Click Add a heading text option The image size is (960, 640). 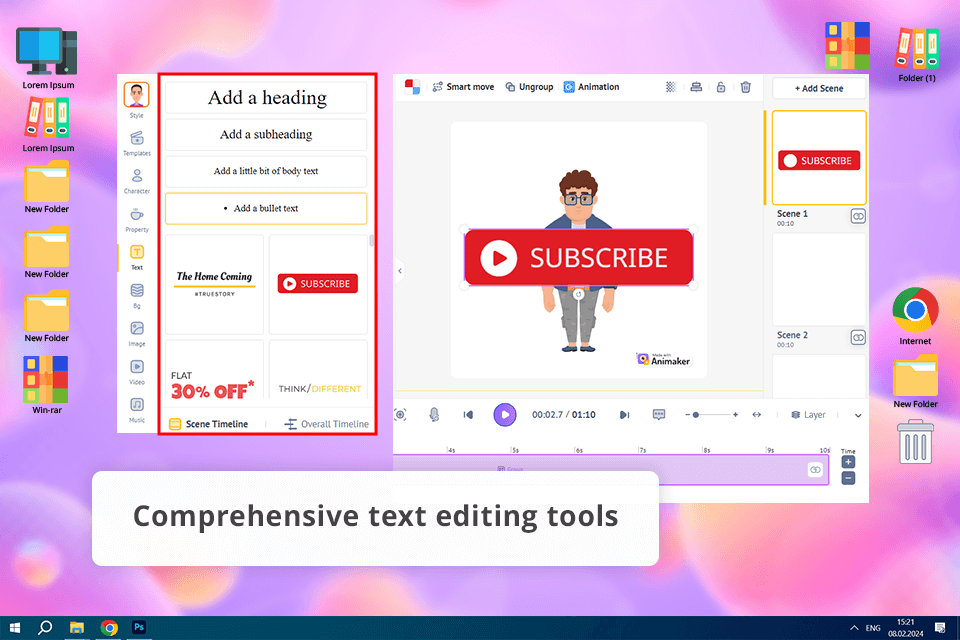point(266,97)
